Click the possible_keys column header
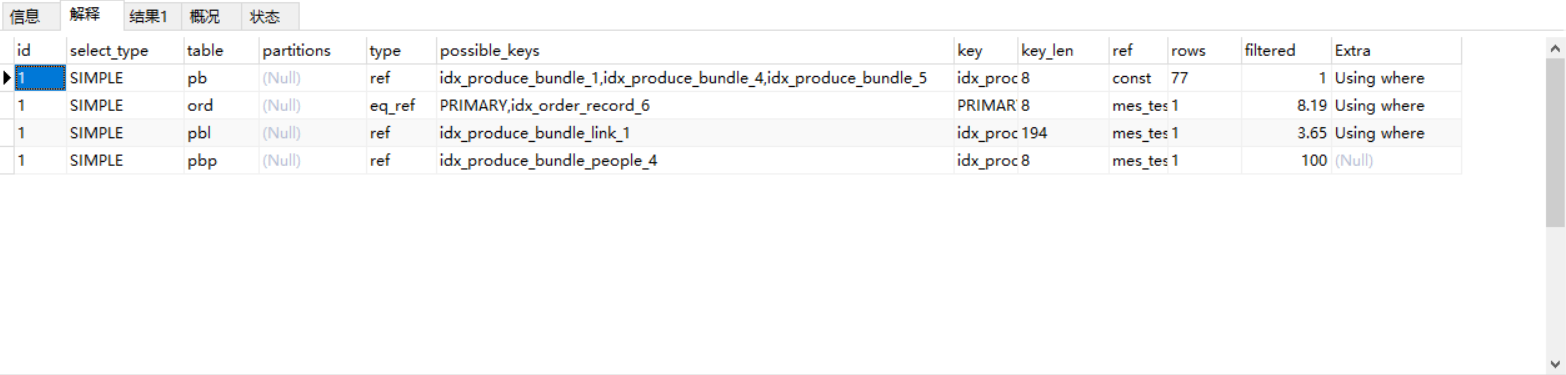 [695, 50]
